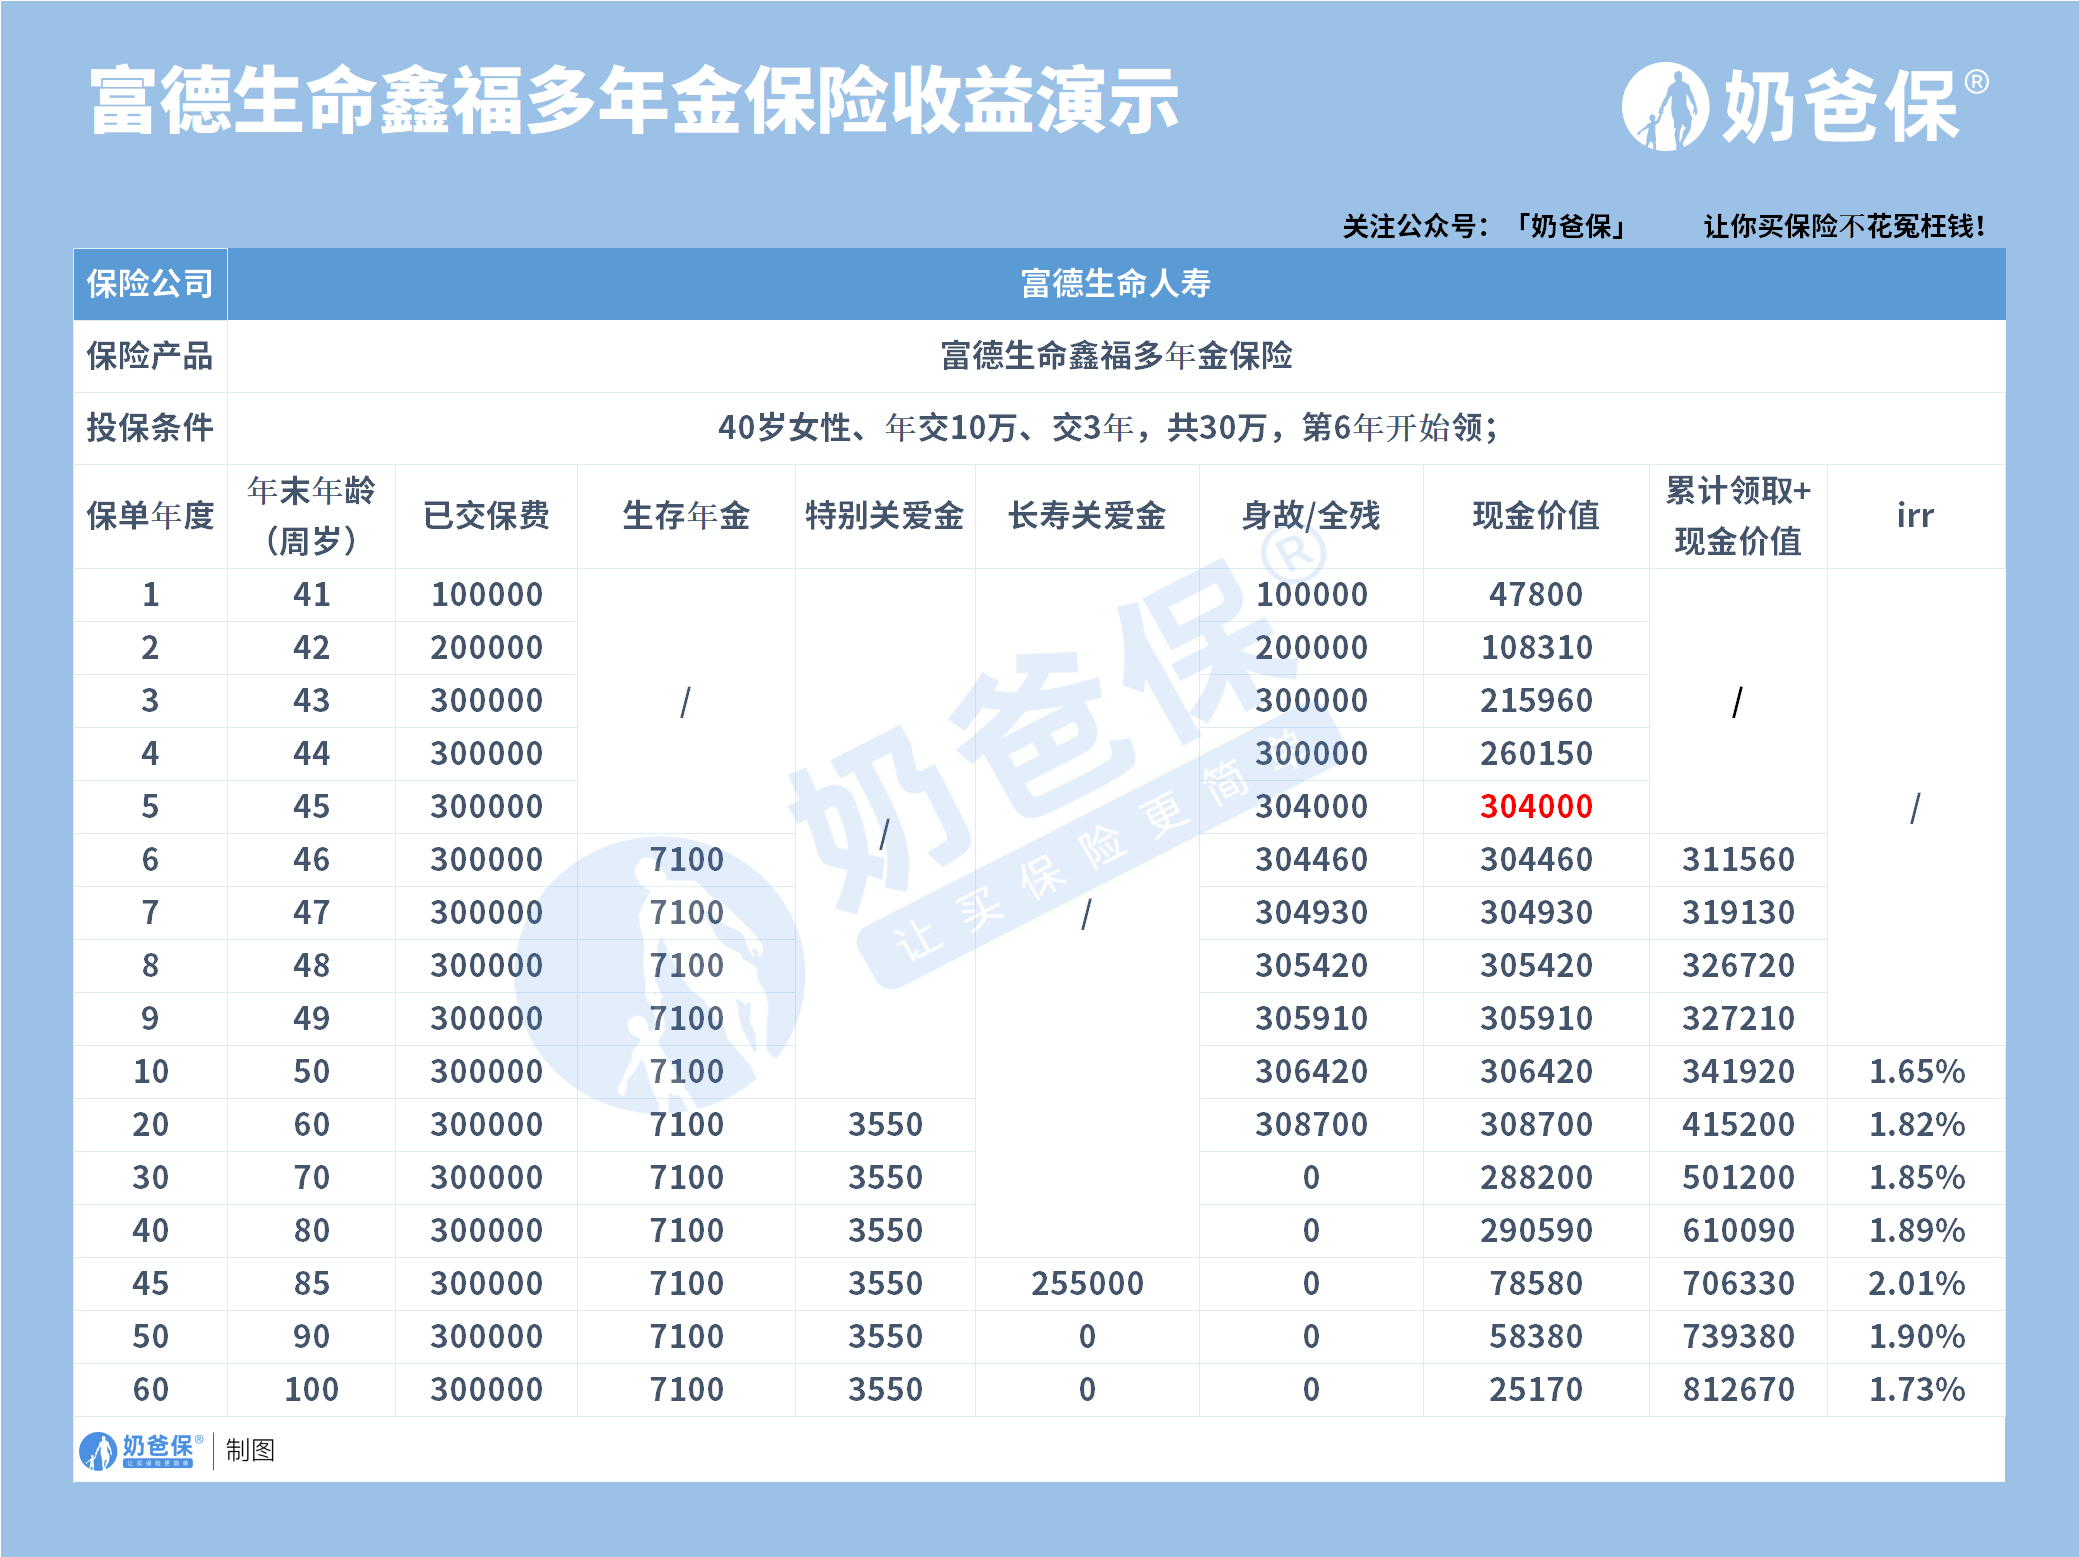Select the title 富德生命鑫福多年金保险收益演示
Image resolution: width=2079 pixels, height=1557 pixels.
[635, 101]
